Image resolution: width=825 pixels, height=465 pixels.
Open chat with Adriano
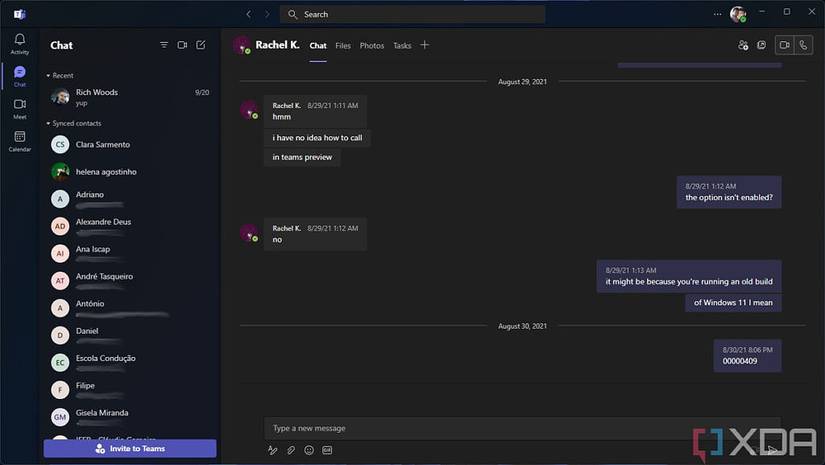point(130,199)
